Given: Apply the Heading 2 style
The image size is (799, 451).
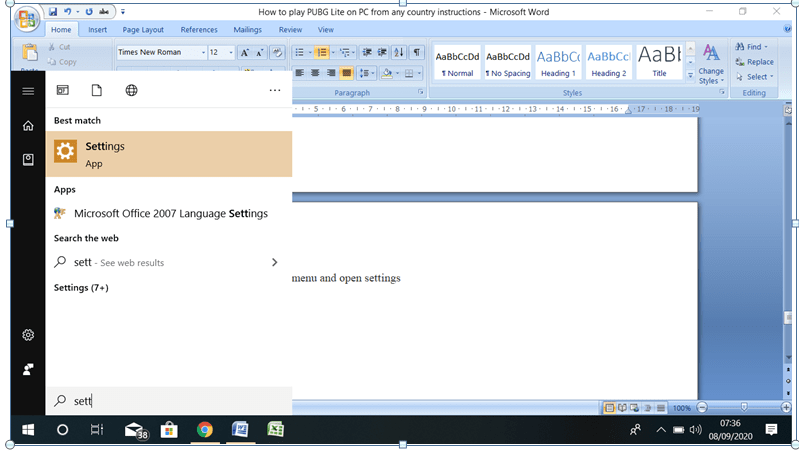Looking at the screenshot, I should [608, 62].
